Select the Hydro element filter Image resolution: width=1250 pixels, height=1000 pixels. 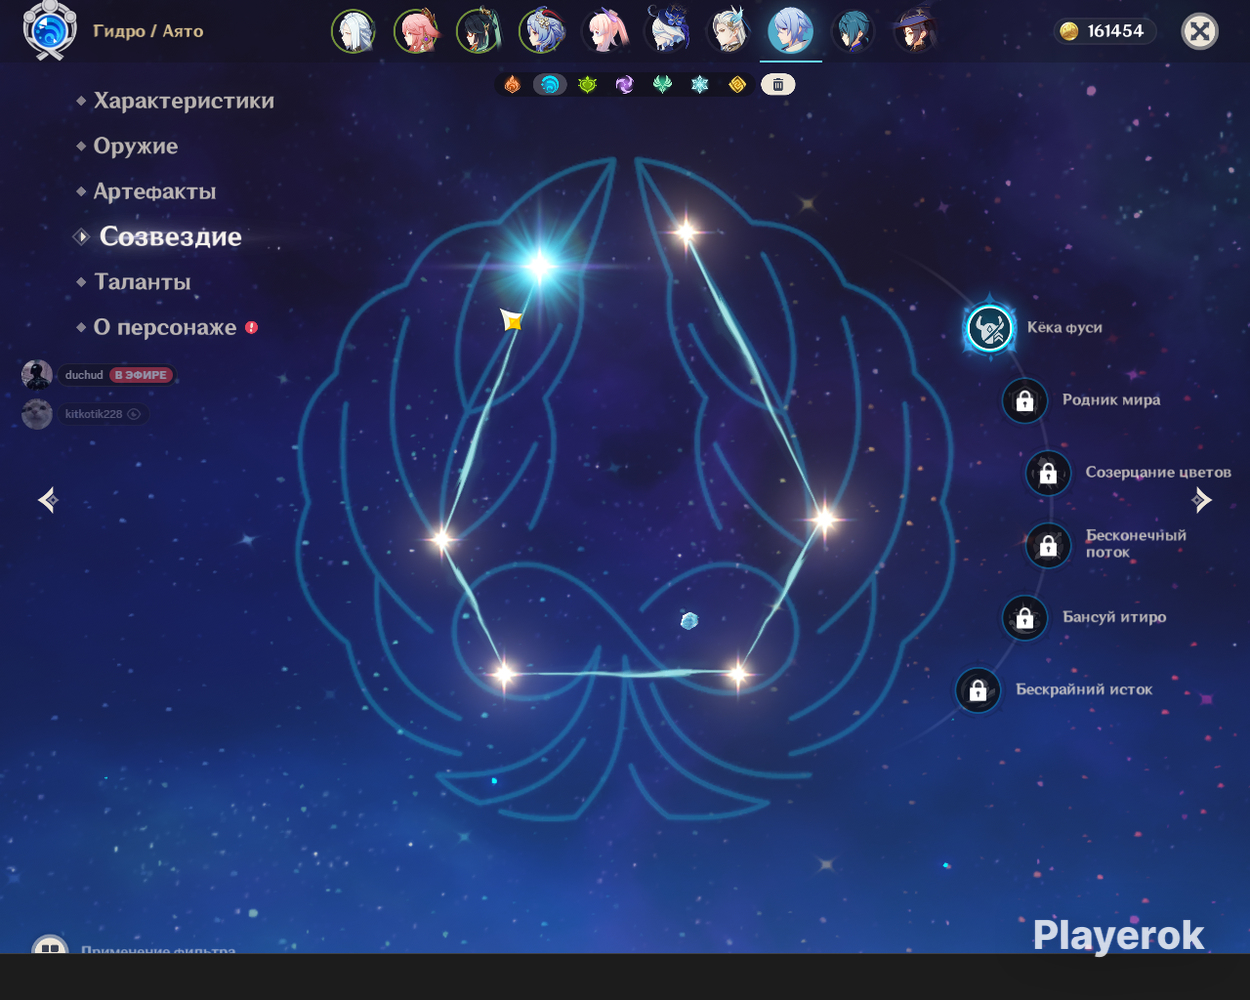tap(549, 85)
